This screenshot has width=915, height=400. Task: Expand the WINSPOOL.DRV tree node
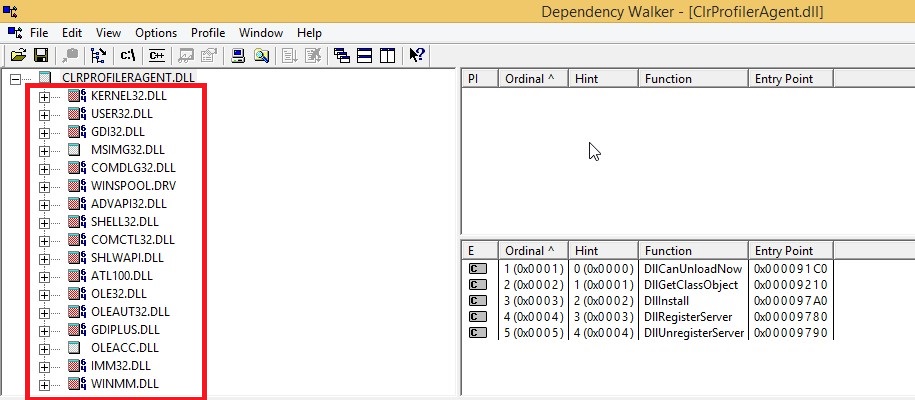point(44,187)
